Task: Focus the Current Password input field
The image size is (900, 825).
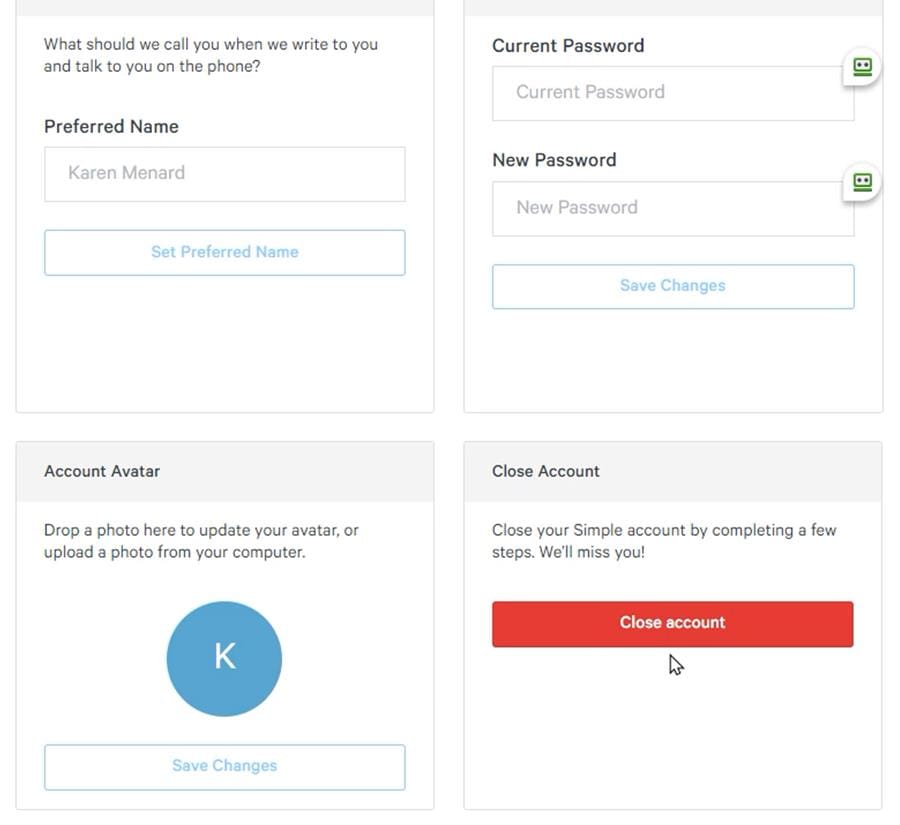Action: tap(672, 92)
